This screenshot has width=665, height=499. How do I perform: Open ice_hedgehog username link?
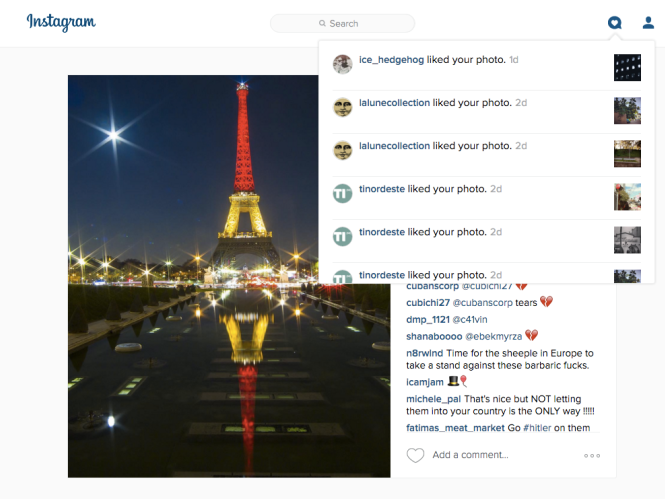click(x=391, y=60)
